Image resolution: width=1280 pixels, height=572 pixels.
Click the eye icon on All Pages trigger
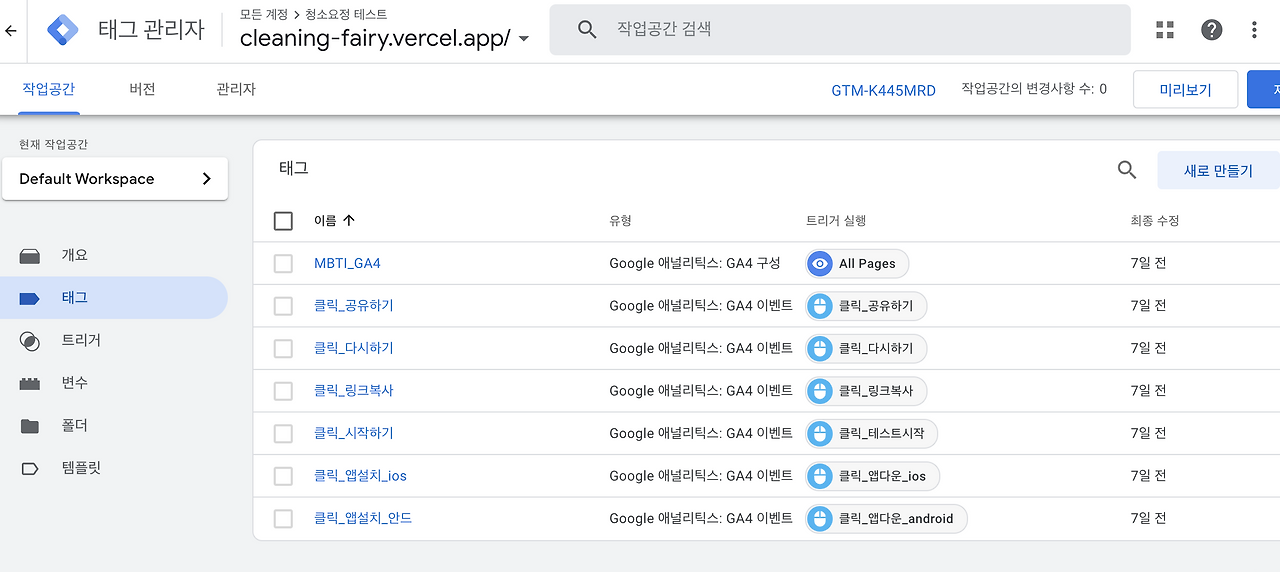pyautogui.click(x=820, y=264)
